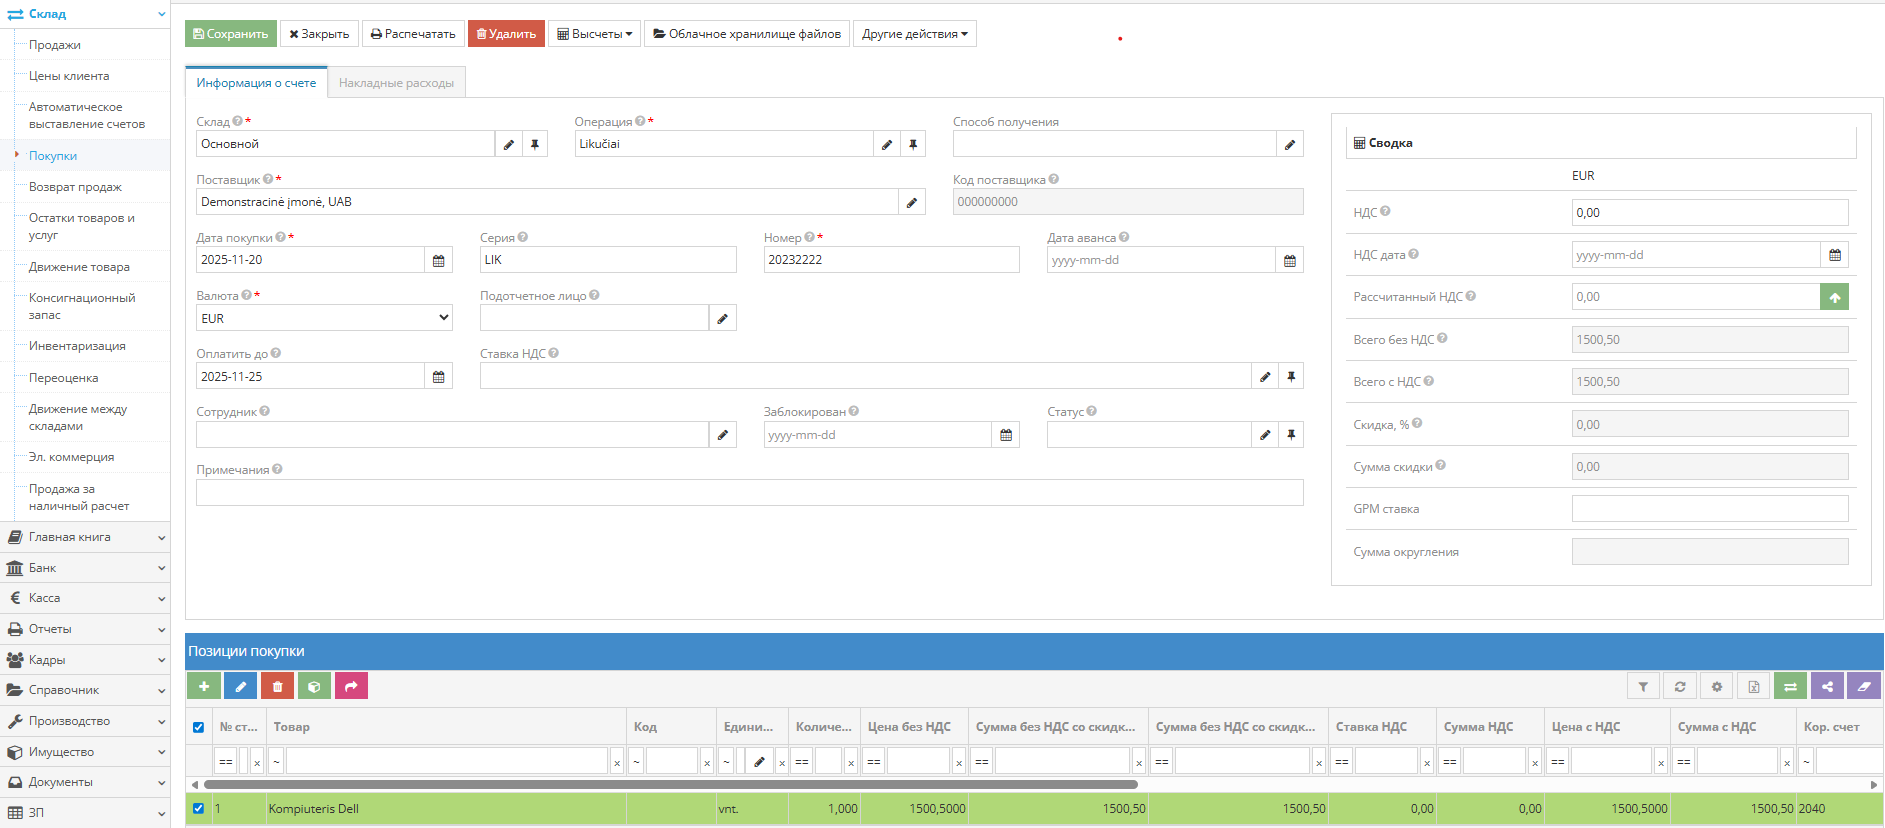This screenshot has height=828, width=1885.
Task: Open the Высчеты dropdown menu
Action: click(594, 34)
